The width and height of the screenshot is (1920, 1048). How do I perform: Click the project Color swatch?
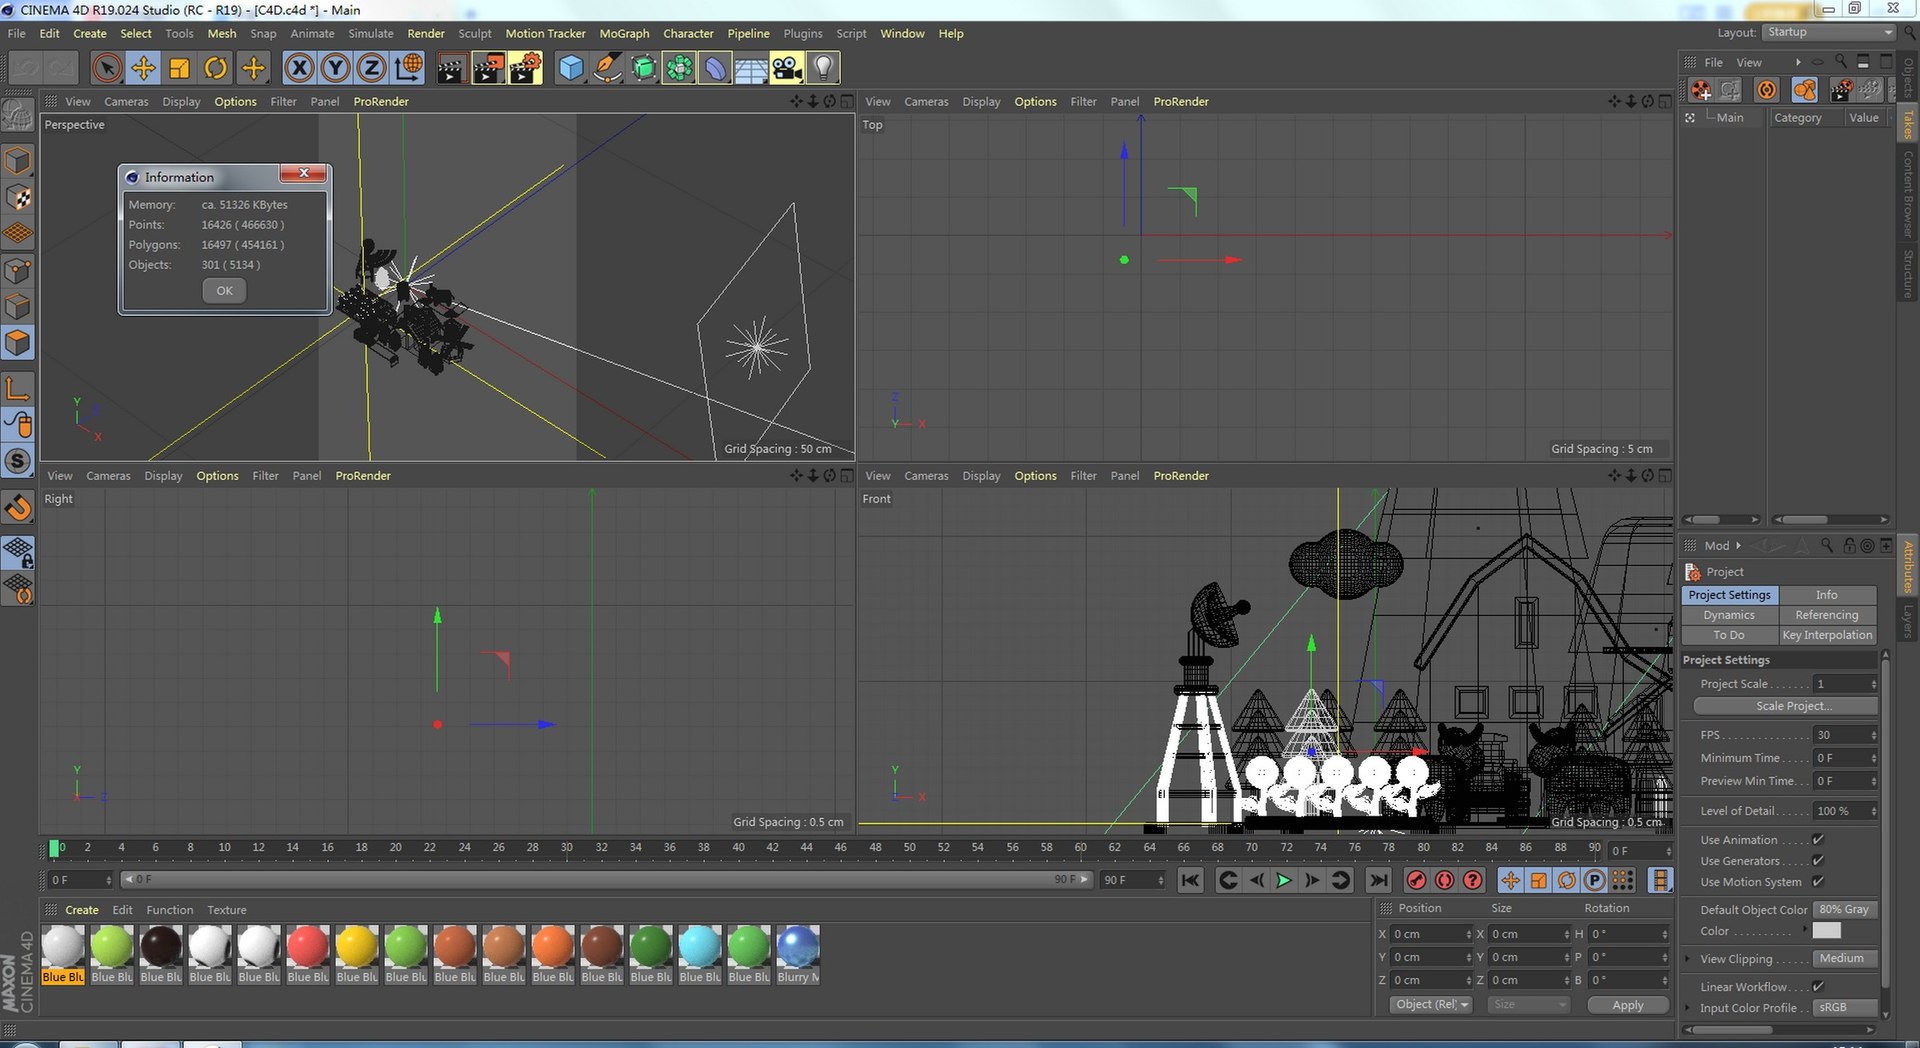click(1827, 930)
